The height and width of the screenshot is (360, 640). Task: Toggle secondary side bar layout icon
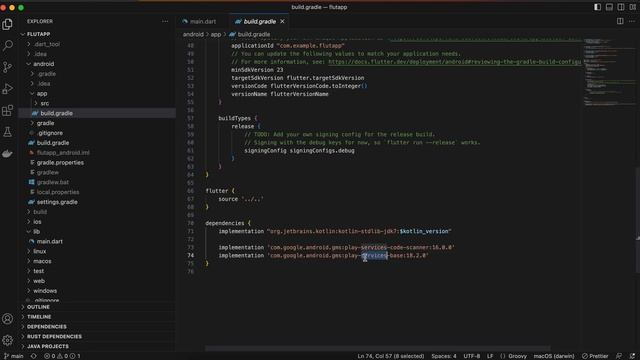[x=621, y=7]
